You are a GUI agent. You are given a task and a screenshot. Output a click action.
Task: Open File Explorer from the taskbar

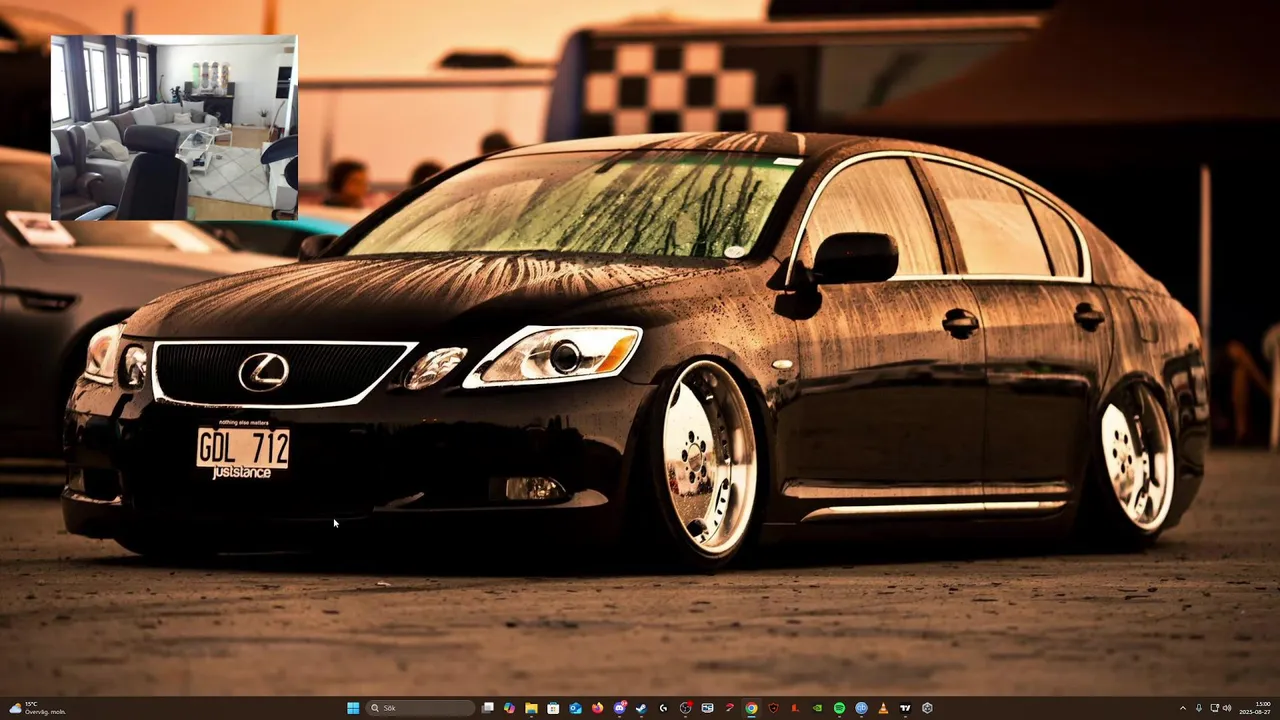point(531,708)
